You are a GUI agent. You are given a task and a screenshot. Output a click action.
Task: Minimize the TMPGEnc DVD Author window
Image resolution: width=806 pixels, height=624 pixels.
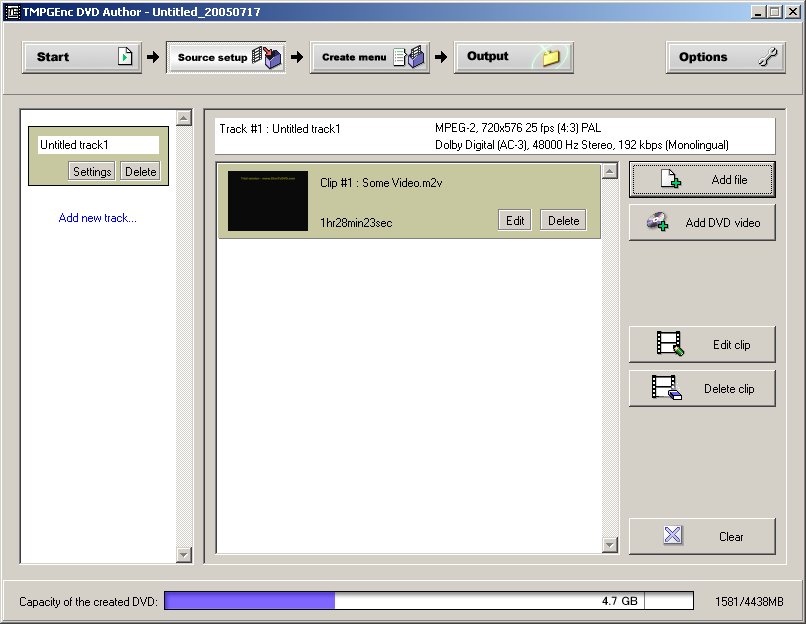coord(758,12)
